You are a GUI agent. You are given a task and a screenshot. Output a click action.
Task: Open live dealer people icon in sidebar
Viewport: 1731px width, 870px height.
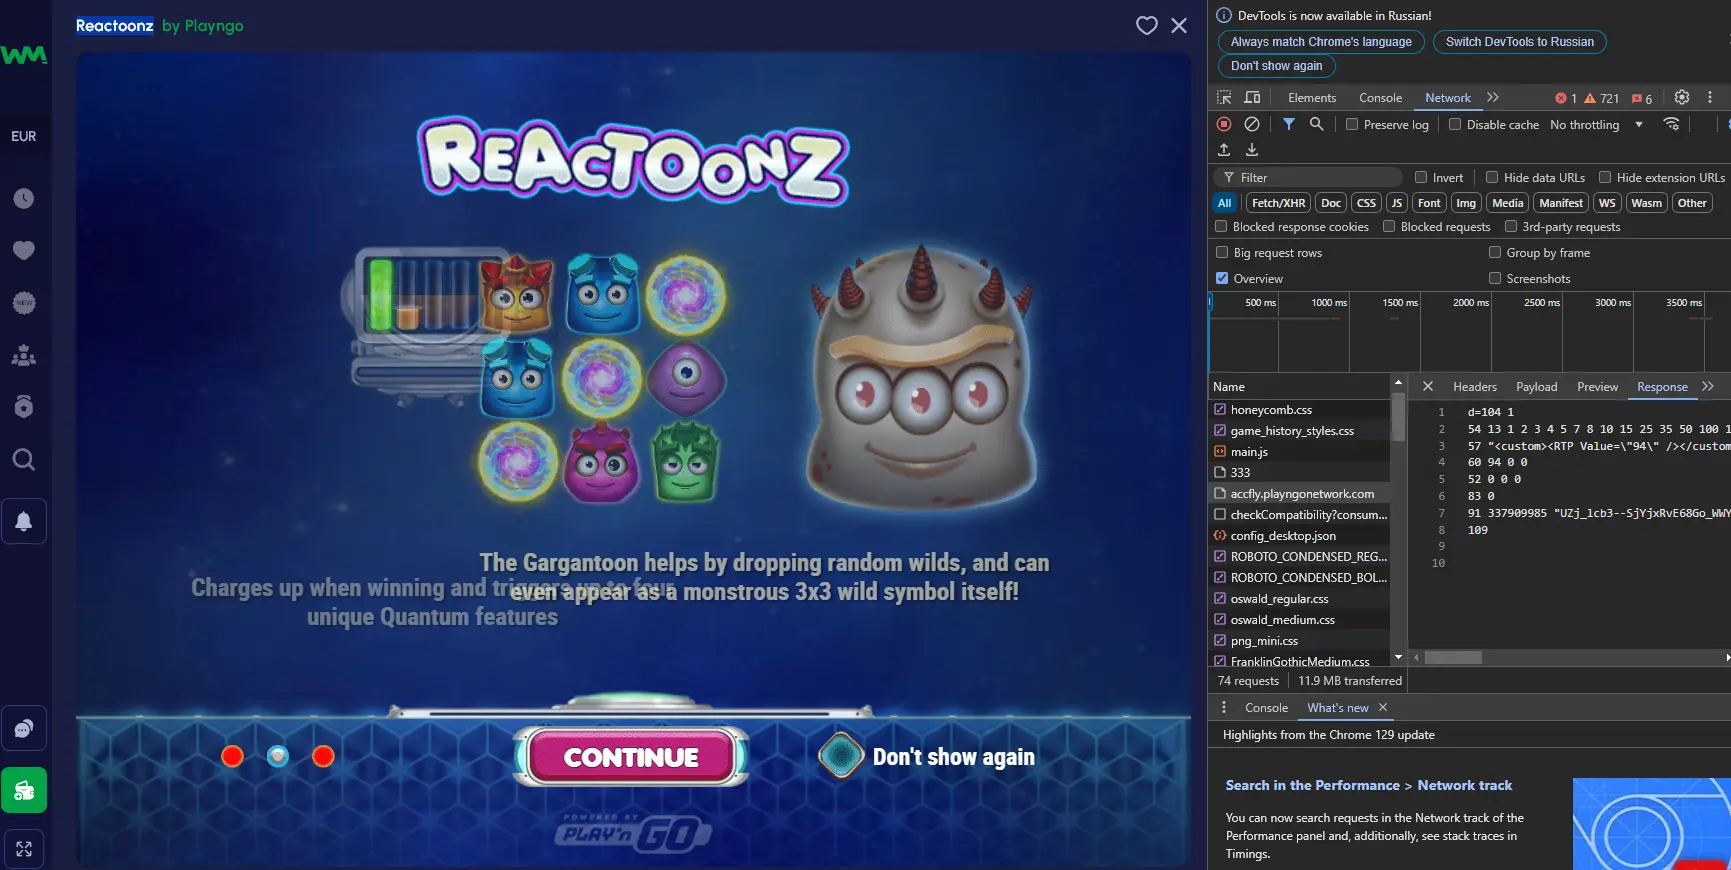point(24,355)
